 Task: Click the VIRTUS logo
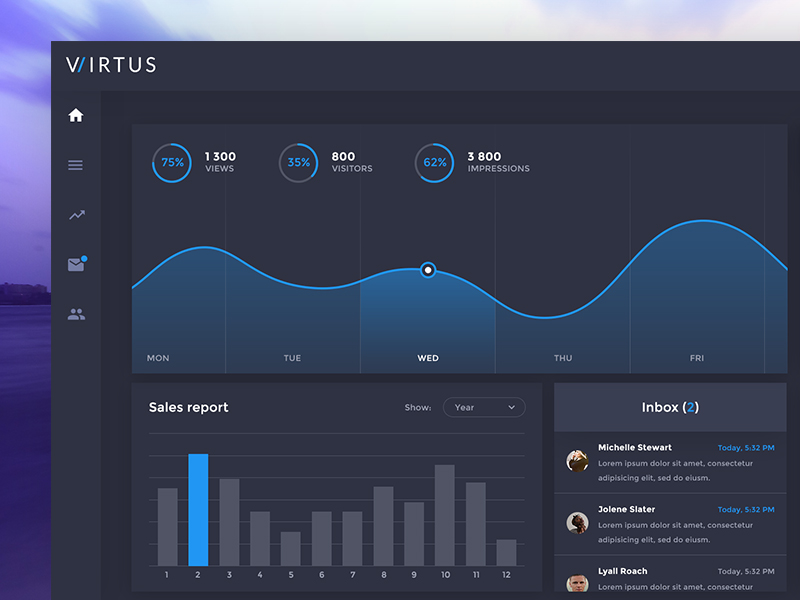pyautogui.click(x=111, y=65)
